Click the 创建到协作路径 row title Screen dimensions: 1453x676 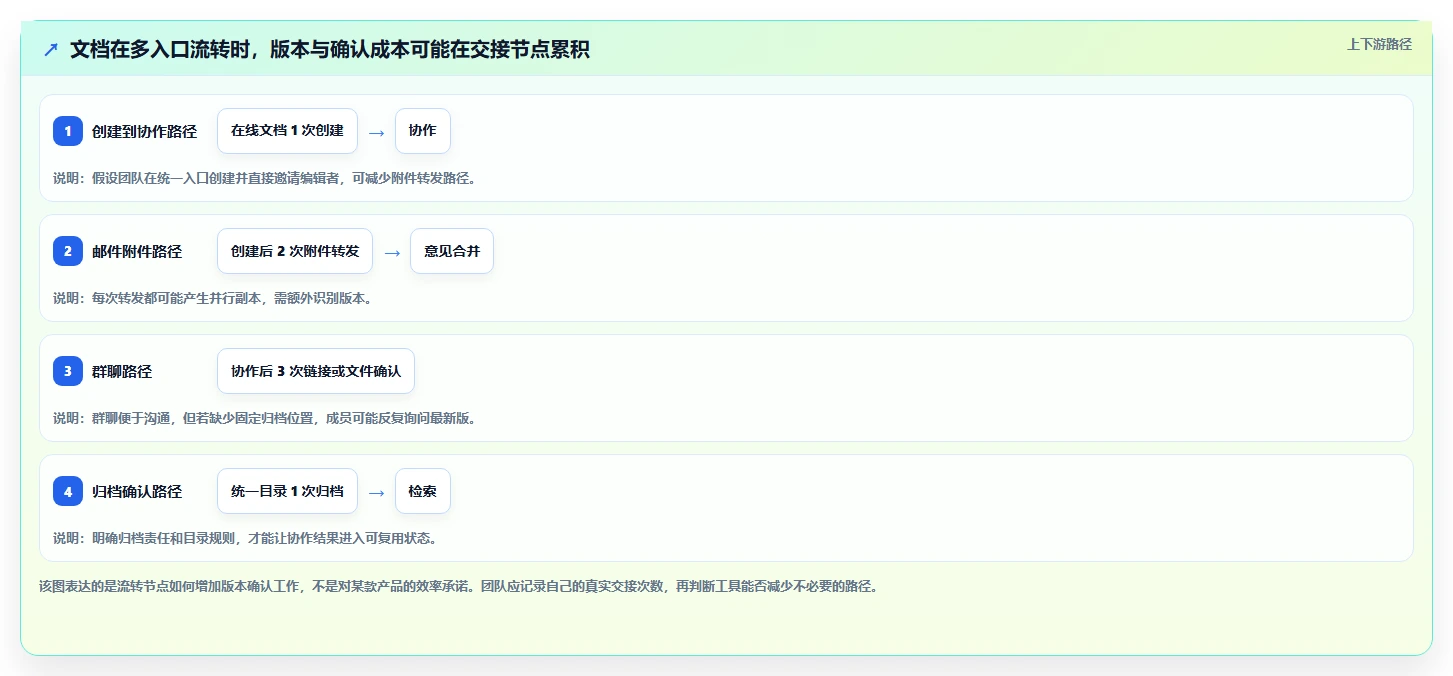coord(144,131)
